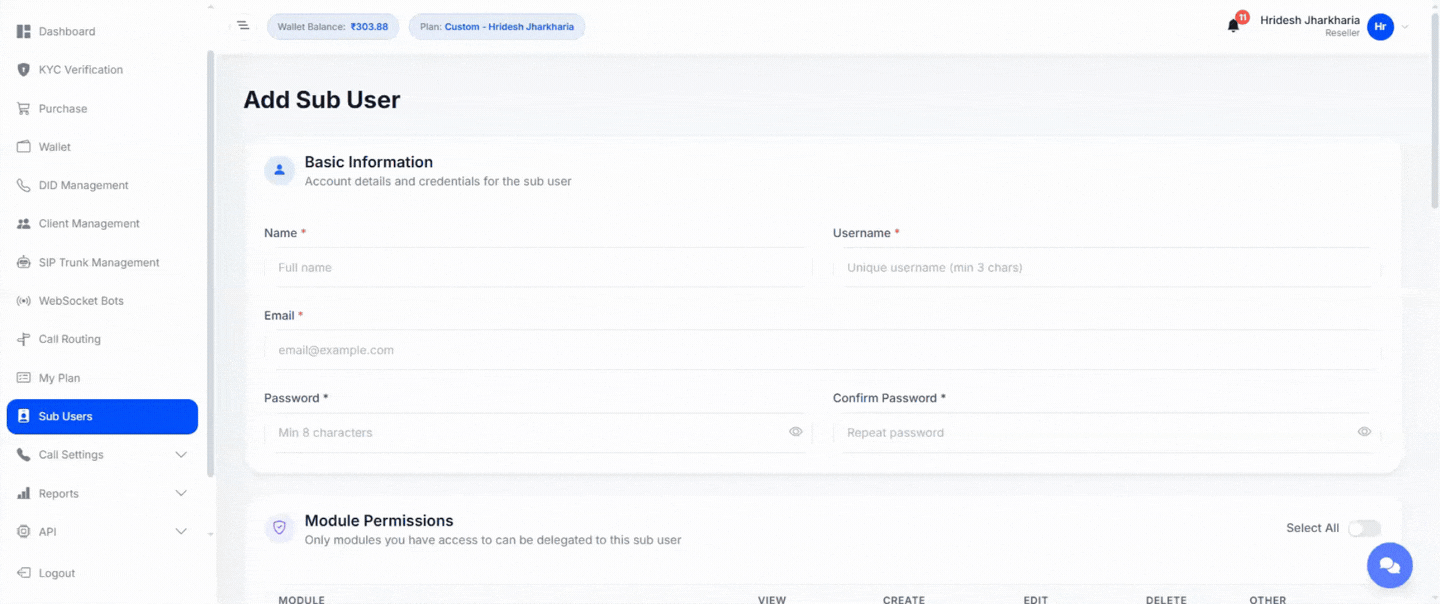Image resolution: width=1440 pixels, height=604 pixels.
Task: Click the Module Permissions shield icon
Action: 280,528
